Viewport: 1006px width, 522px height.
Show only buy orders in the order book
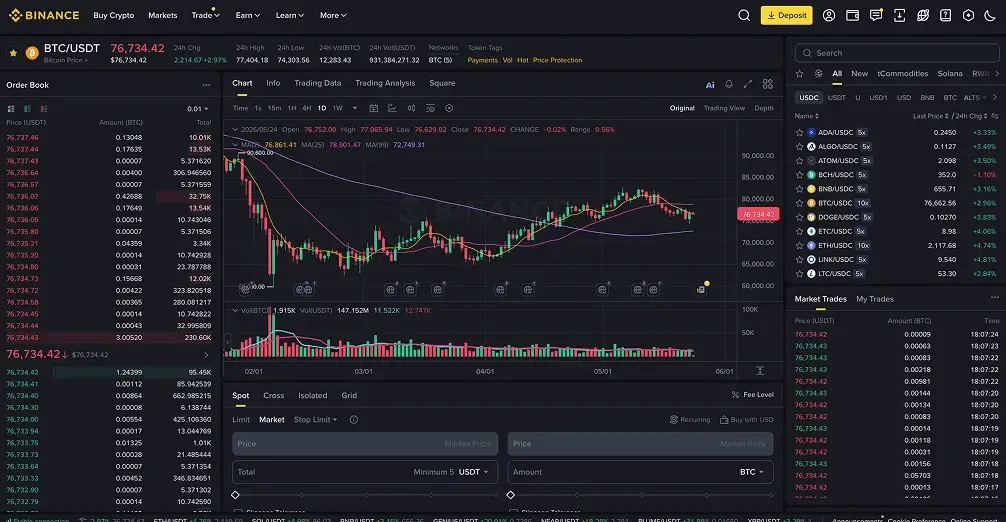point(27,109)
